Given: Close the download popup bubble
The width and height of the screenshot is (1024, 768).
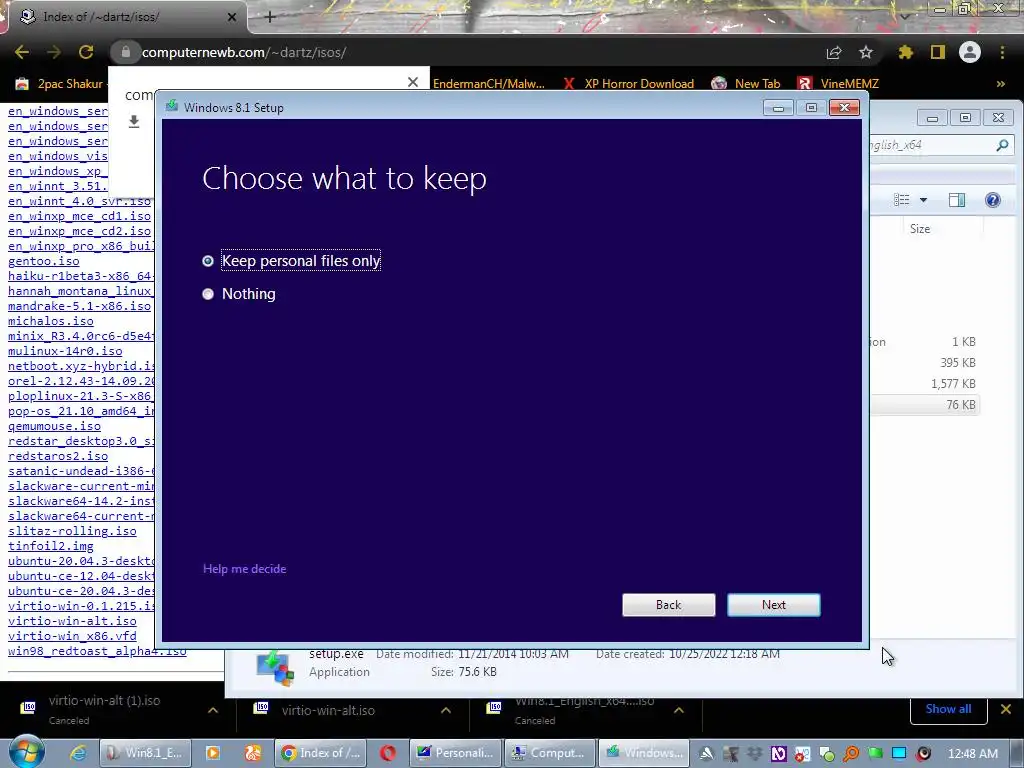Looking at the screenshot, I should pyautogui.click(x=413, y=82).
